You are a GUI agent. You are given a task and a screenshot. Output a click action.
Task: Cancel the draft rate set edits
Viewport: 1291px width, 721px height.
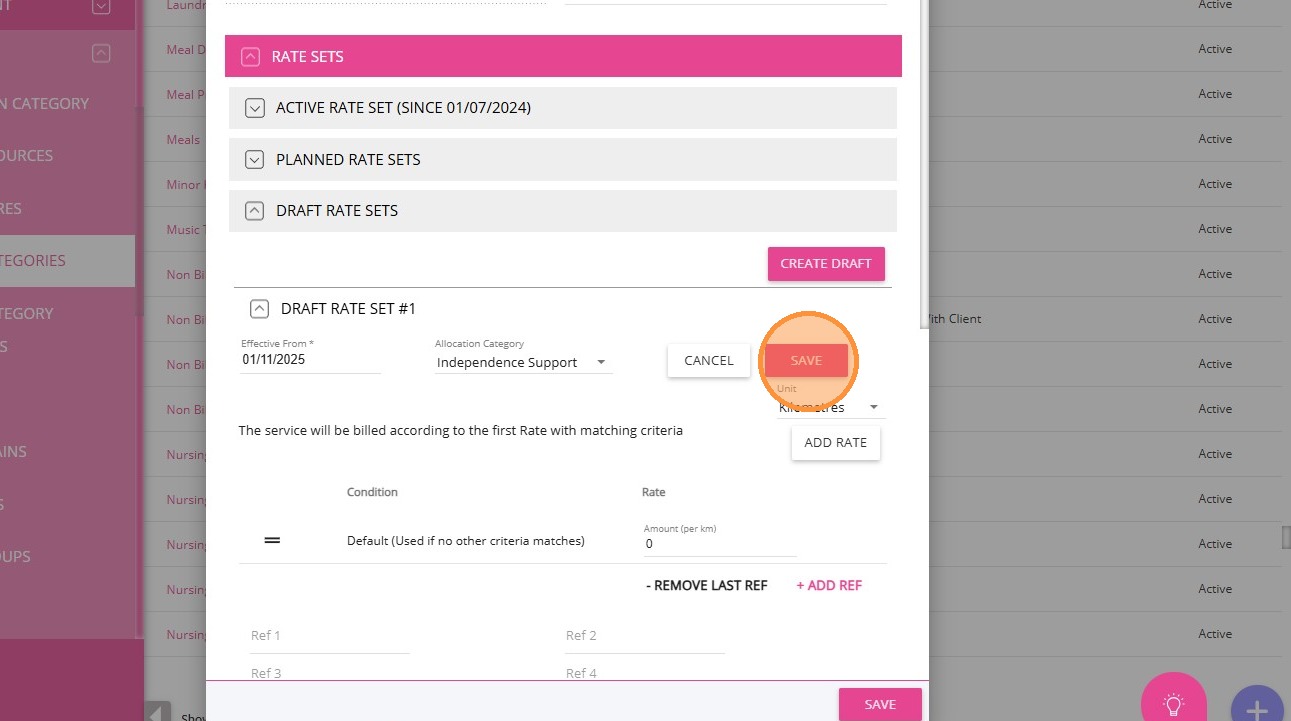pos(708,360)
